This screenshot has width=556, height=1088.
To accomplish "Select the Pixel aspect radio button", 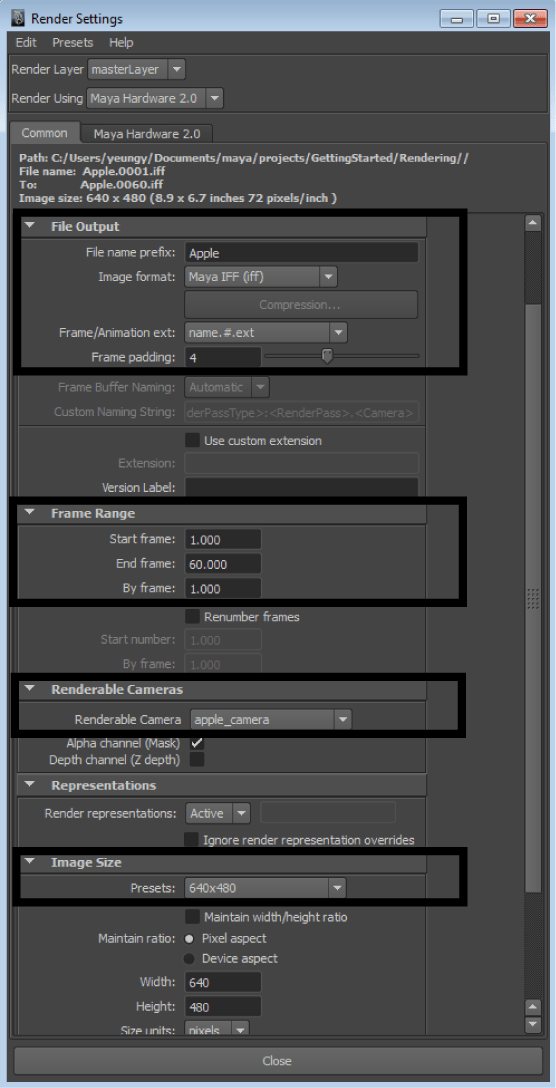I will pos(189,938).
